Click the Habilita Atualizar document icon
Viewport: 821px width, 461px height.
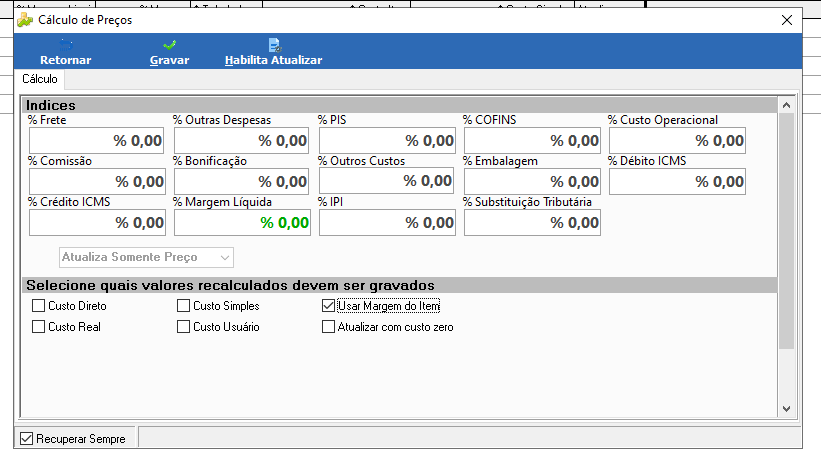tap(274, 45)
